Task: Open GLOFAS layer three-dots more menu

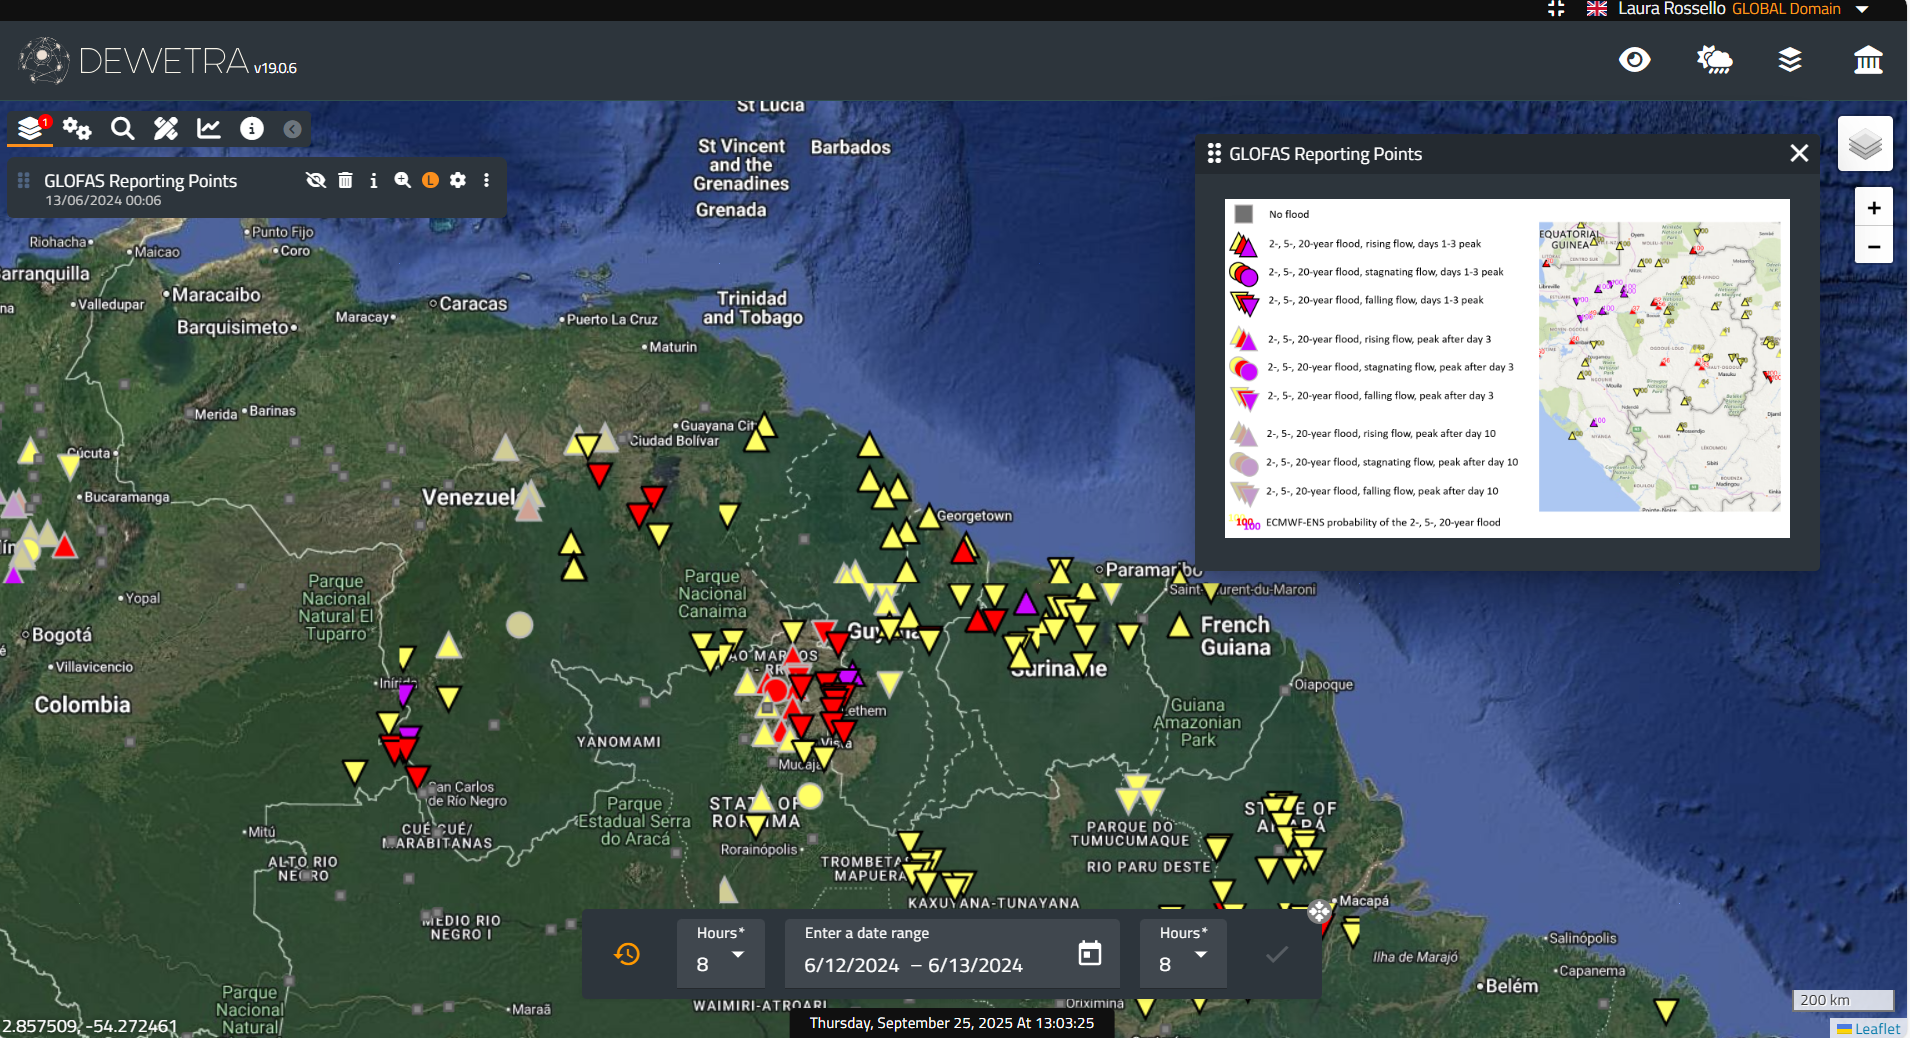Action: [487, 180]
